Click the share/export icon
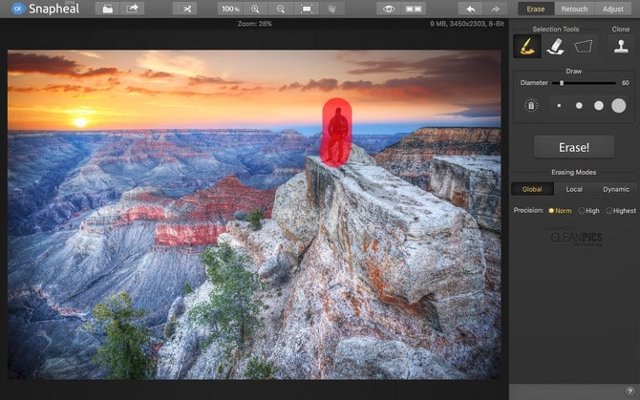 (x=133, y=8)
